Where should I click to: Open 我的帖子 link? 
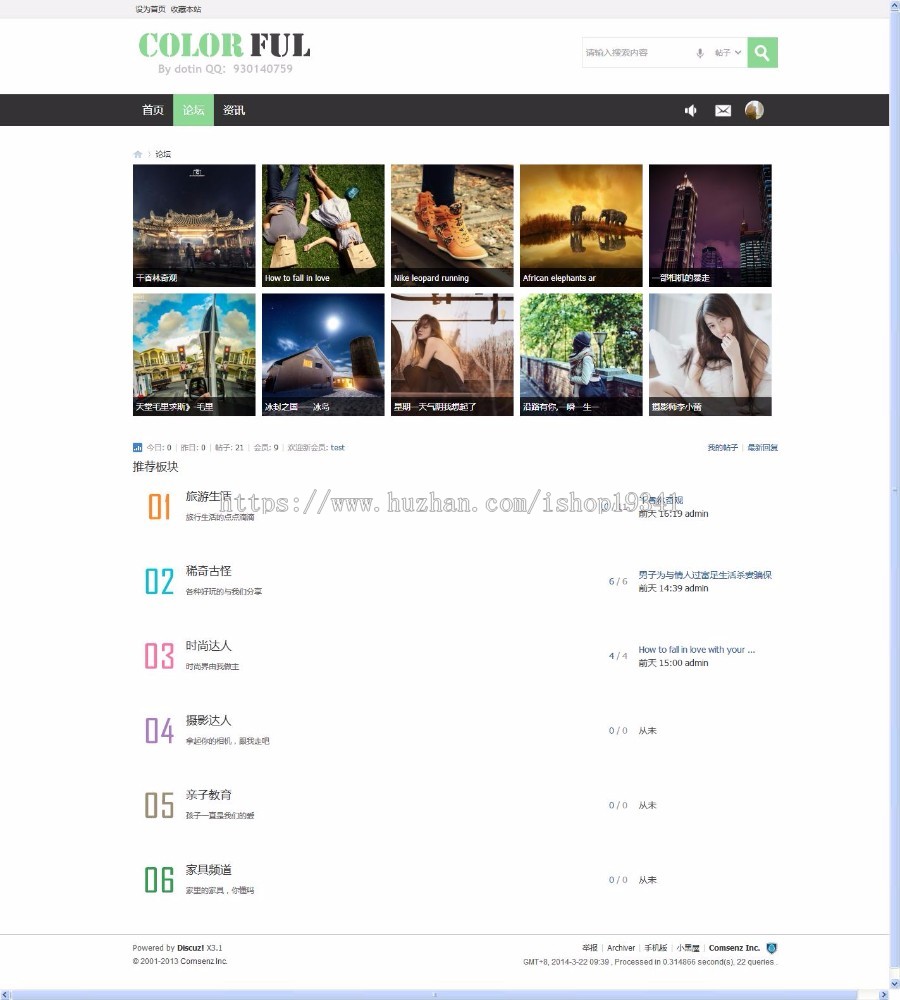(721, 447)
